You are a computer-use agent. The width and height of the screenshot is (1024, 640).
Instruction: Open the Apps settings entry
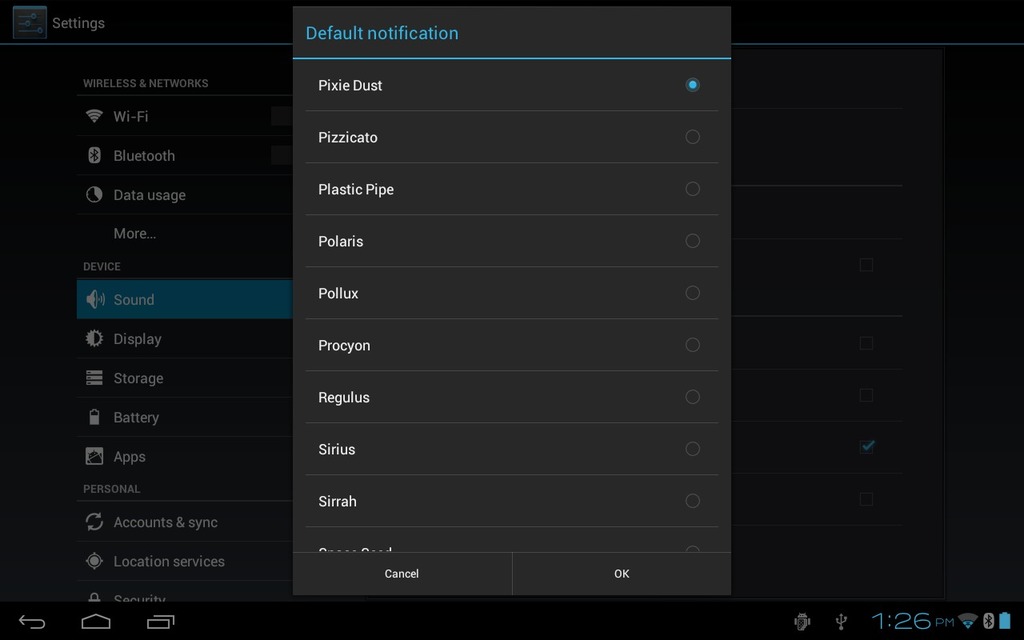click(184, 456)
